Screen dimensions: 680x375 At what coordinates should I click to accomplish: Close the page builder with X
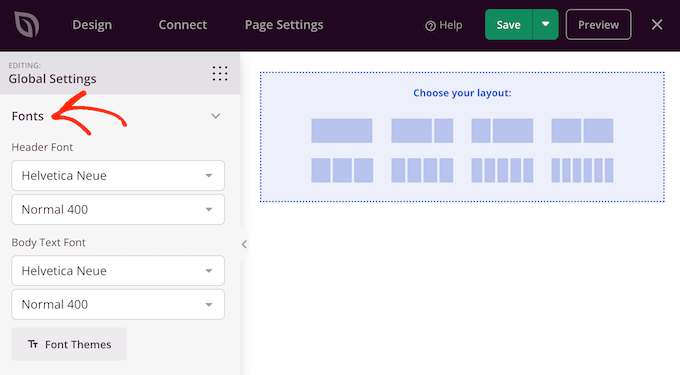(x=657, y=25)
